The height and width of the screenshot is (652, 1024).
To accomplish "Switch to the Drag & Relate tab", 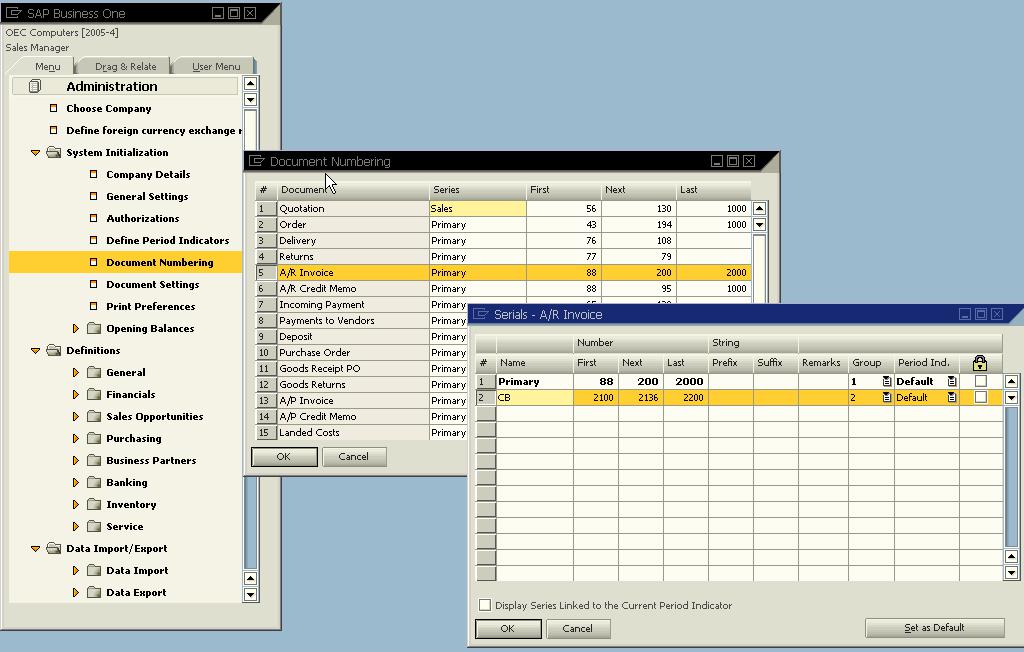I will 125,66.
